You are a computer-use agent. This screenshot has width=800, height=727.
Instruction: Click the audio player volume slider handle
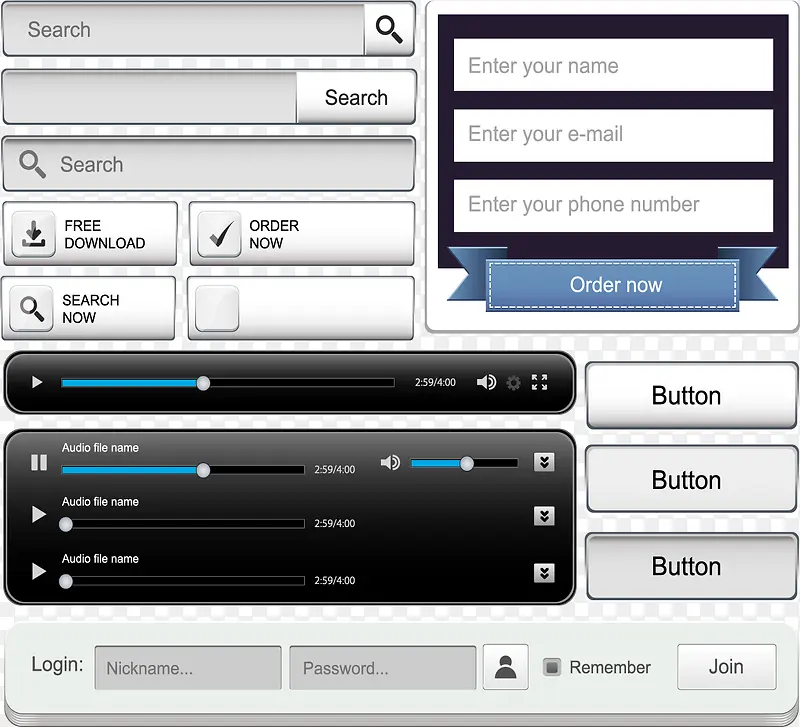[x=466, y=463]
